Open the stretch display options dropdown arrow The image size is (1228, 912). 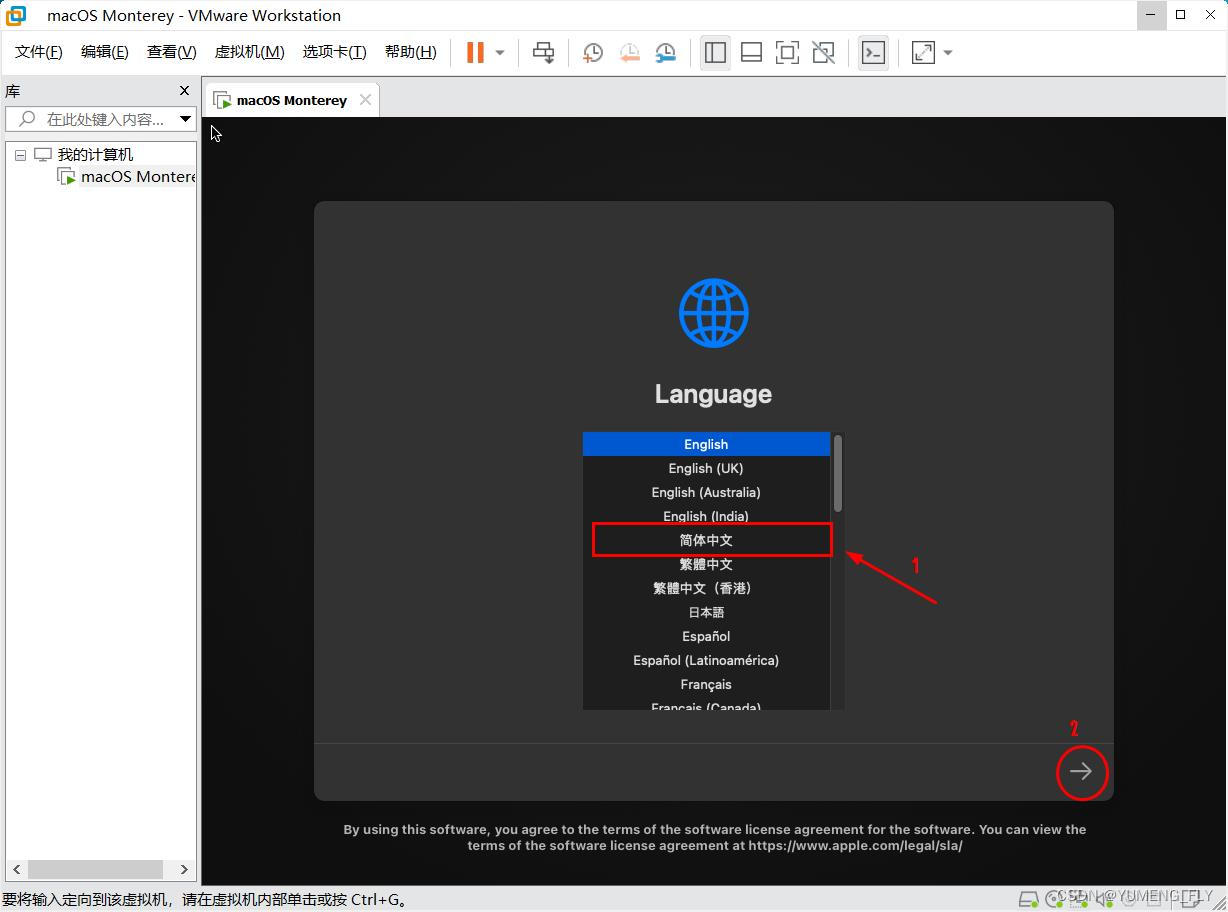(x=948, y=53)
